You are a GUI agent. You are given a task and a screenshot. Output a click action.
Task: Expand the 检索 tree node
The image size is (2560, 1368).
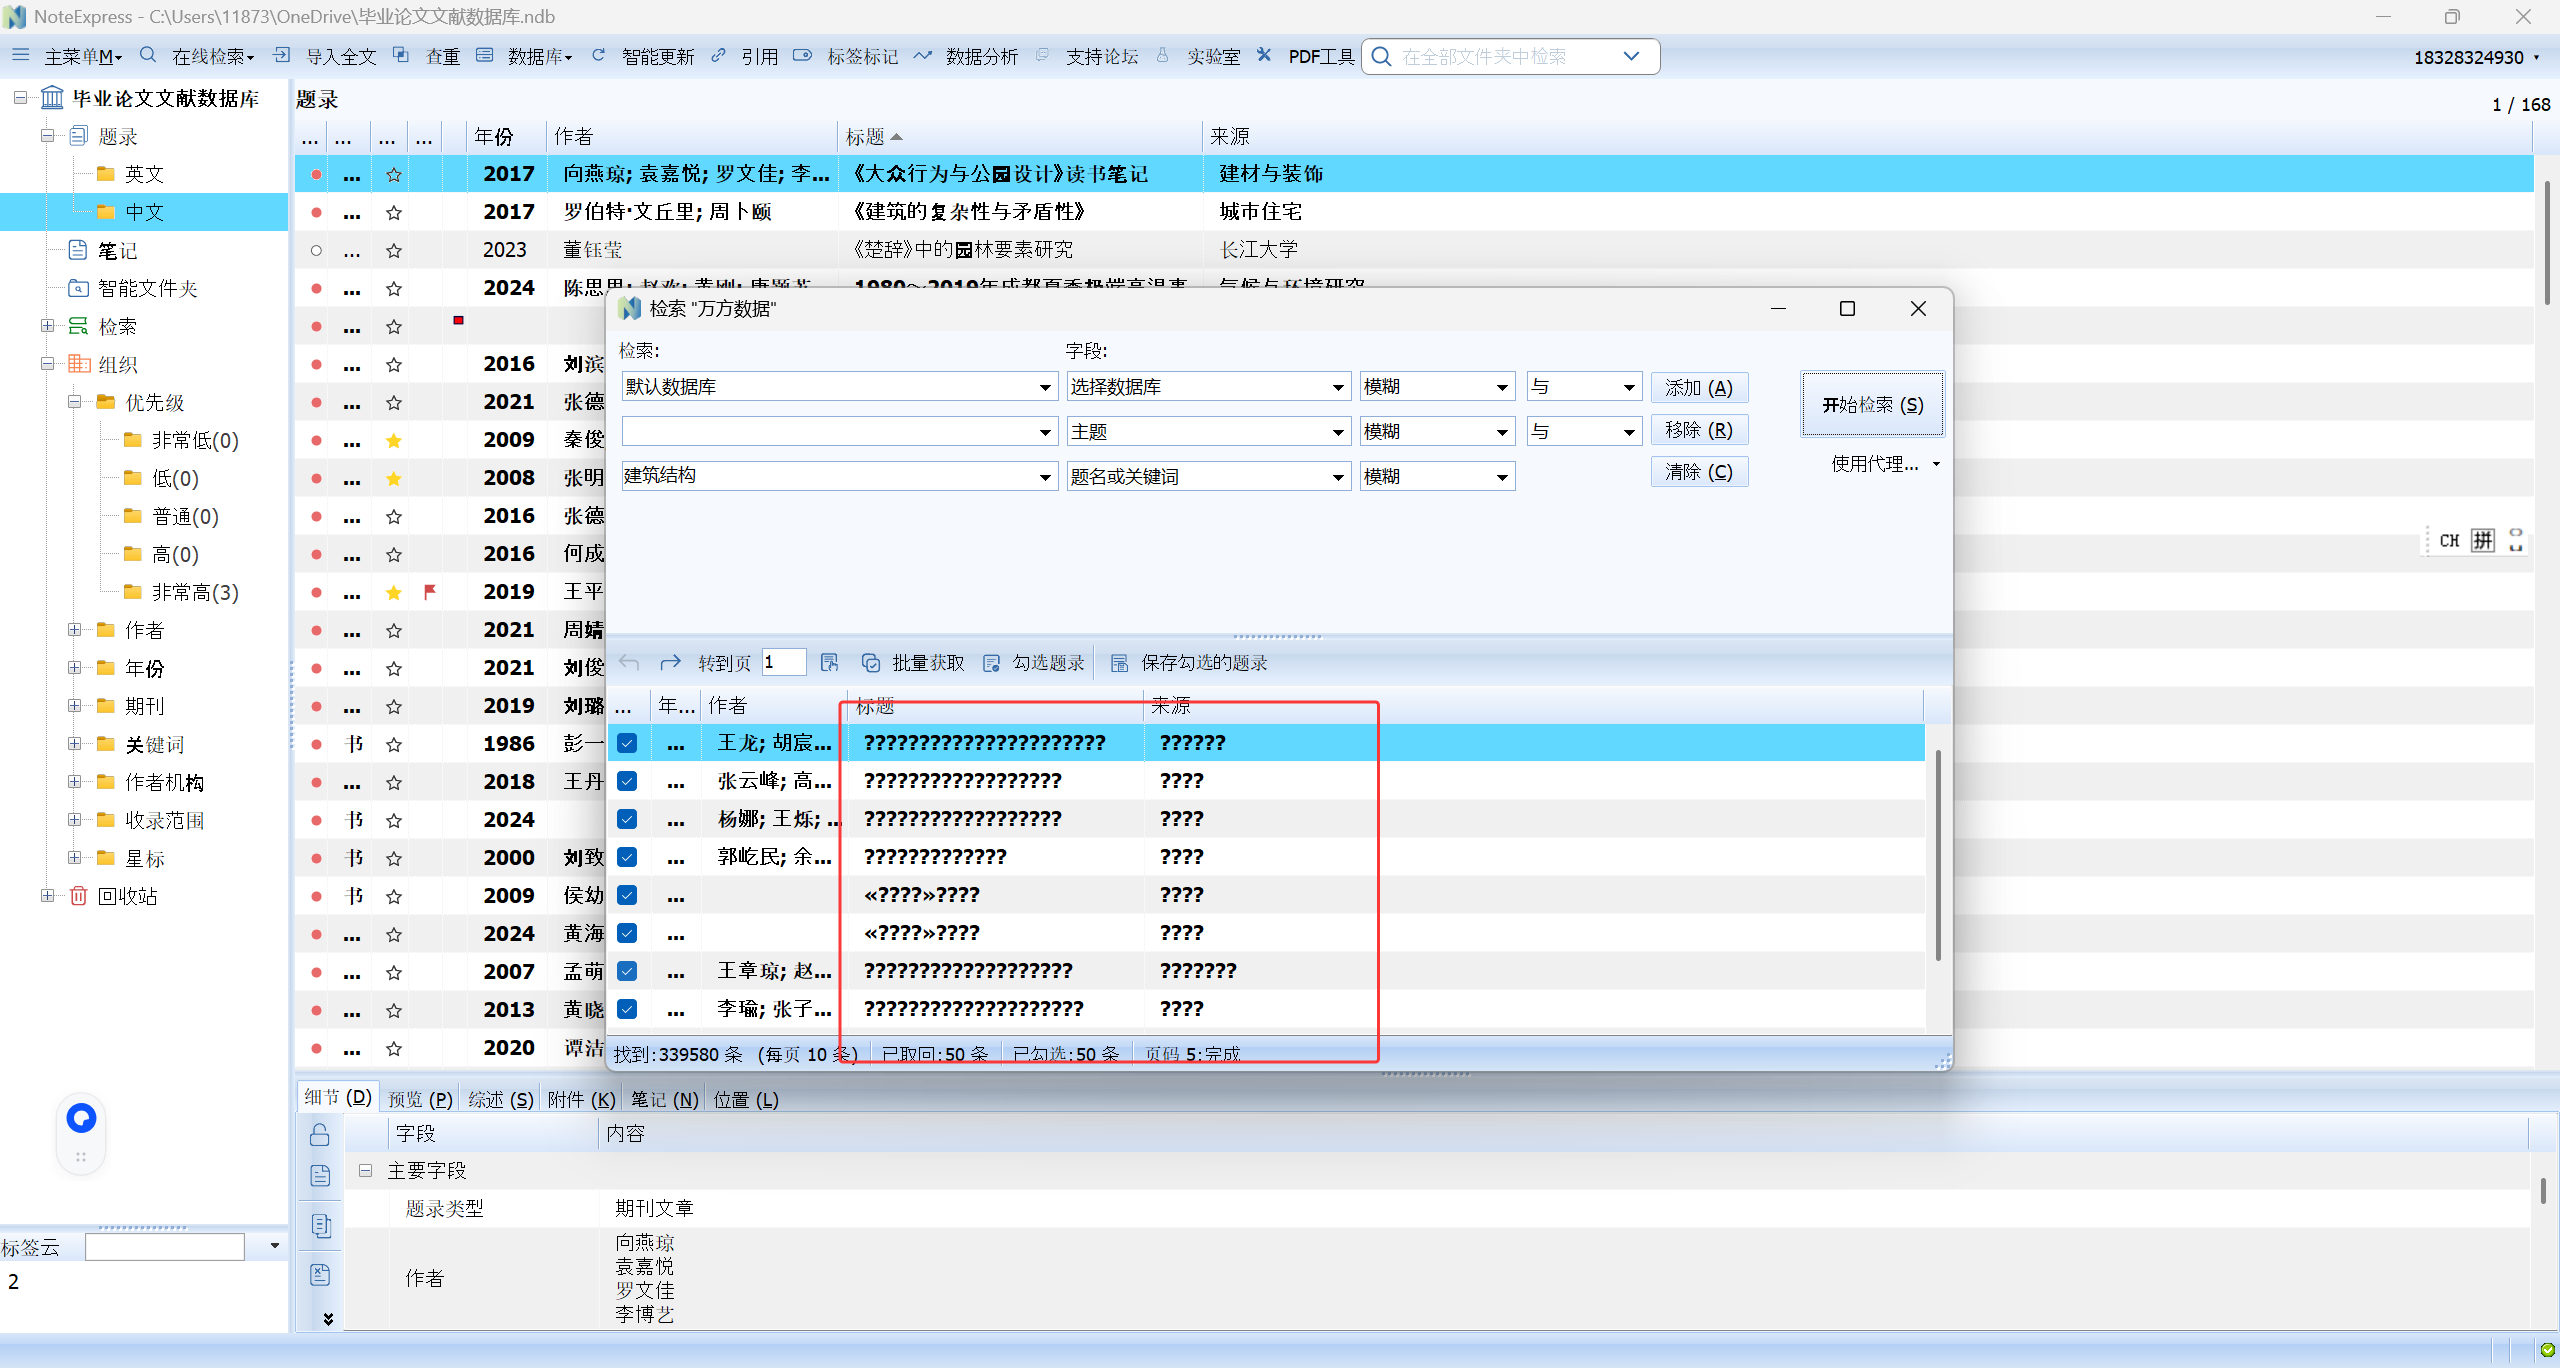pos(47,326)
